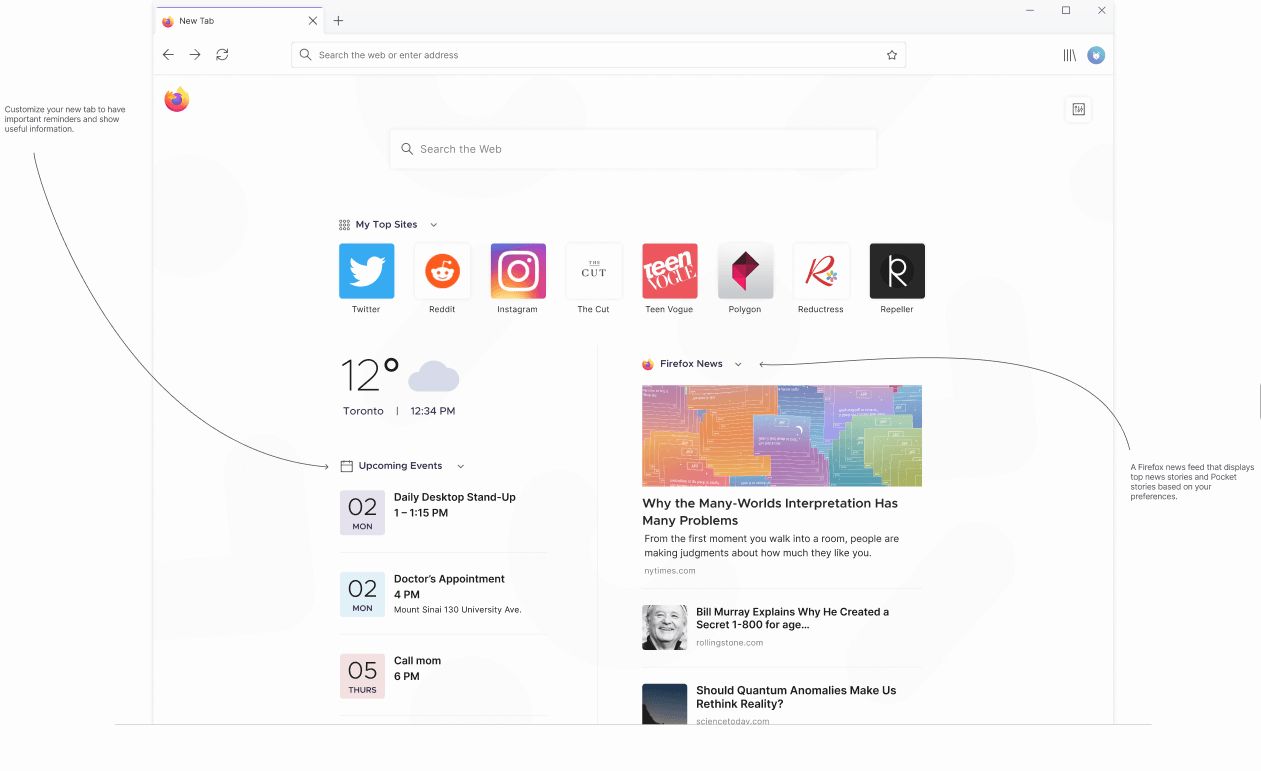Screen dimensions: 1261x771
Task: Open the Bill Murray article thumbnail
Action: click(665, 627)
